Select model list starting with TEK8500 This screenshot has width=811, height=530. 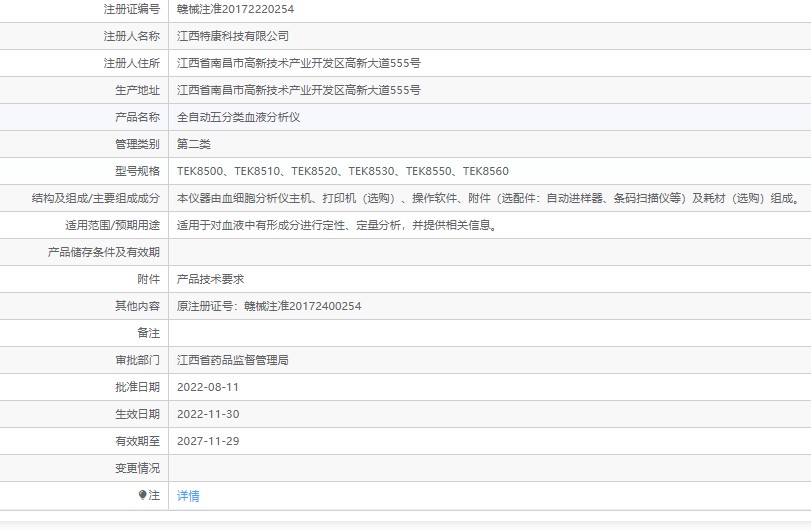(343, 171)
